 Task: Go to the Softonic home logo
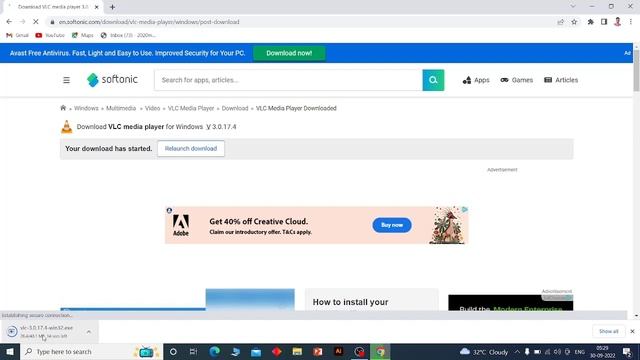point(112,80)
